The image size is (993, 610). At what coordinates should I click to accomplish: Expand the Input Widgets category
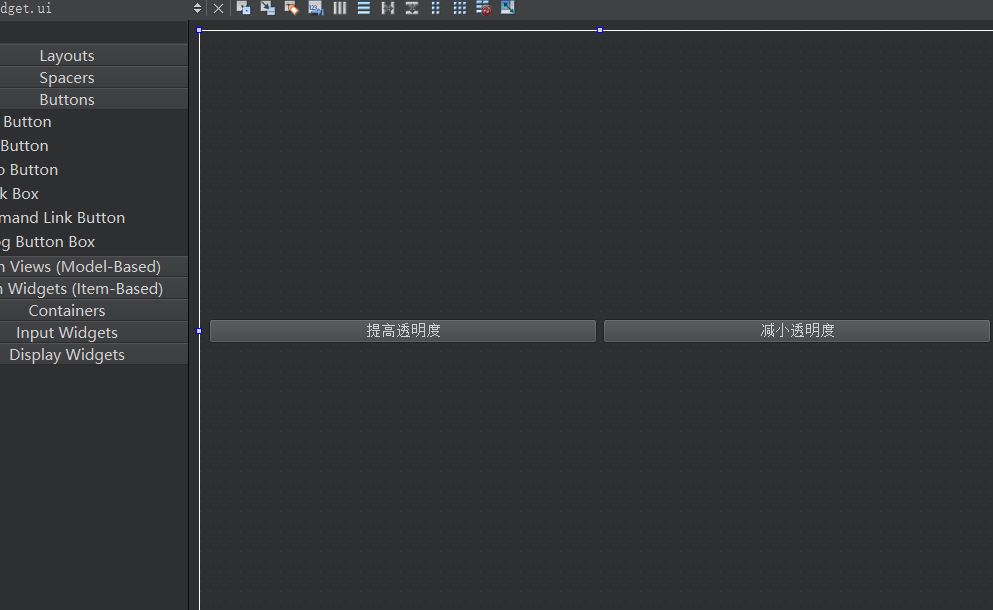67,333
